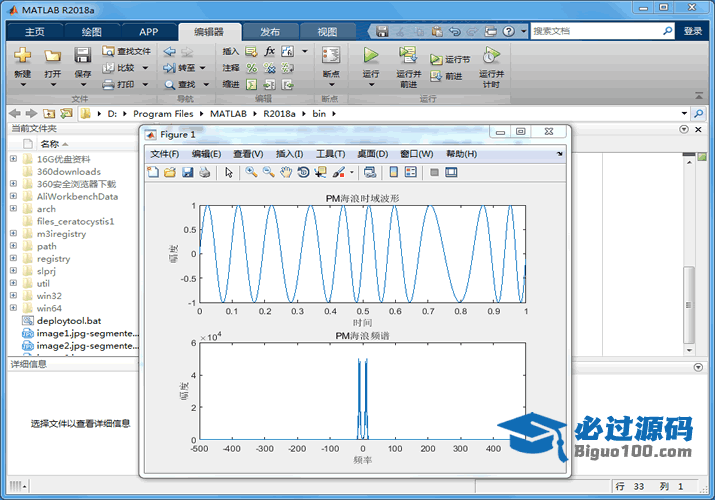The height and width of the screenshot is (500, 715).
Task: Select Figure 1 data cursor tool
Action: pos(321,172)
